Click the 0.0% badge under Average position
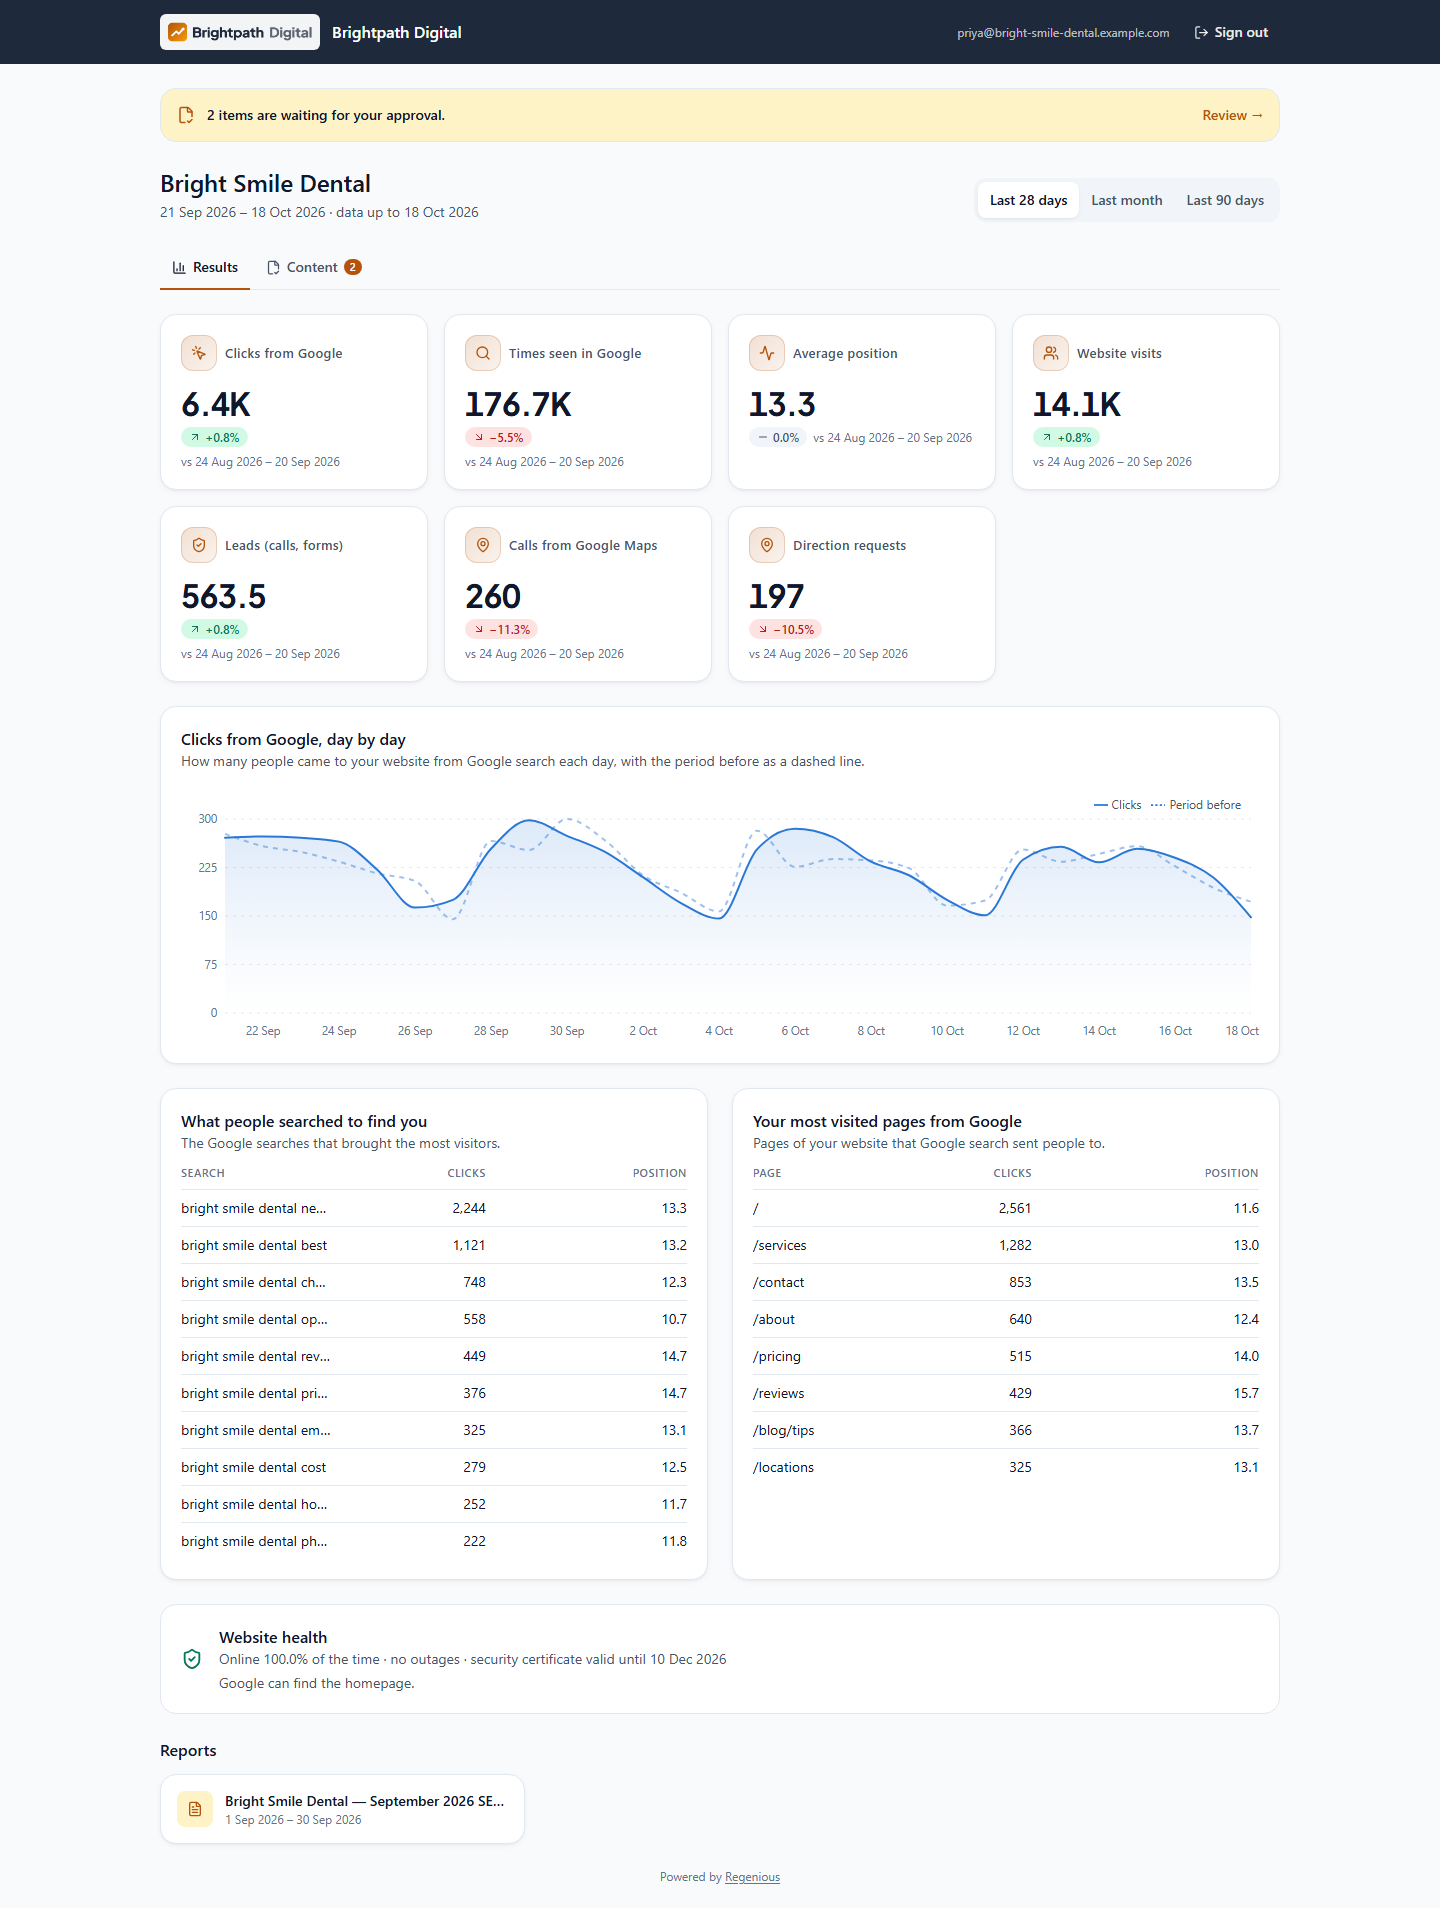The image size is (1440, 1908). tap(778, 437)
